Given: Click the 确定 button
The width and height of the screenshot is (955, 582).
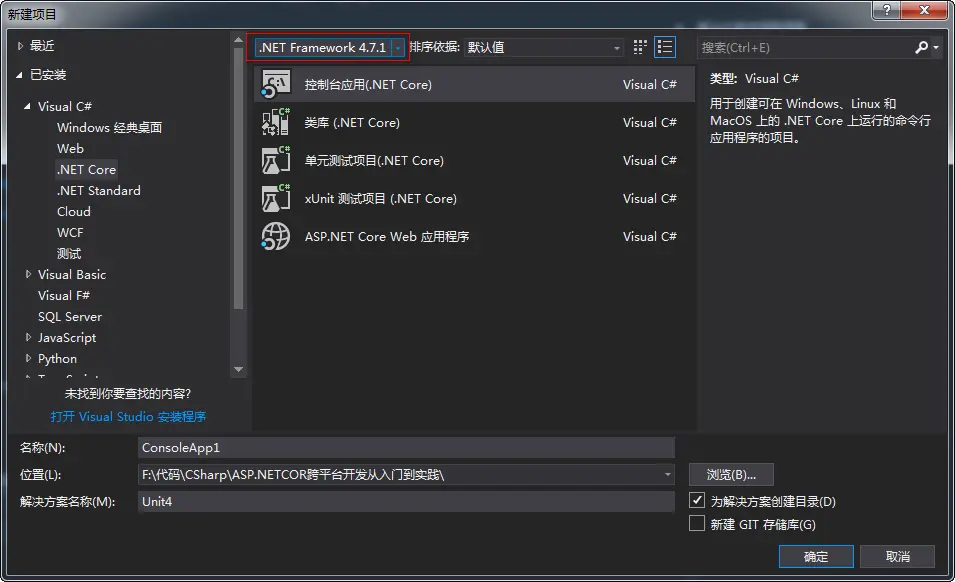Looking at the screenshot, I should pos(816,556).
